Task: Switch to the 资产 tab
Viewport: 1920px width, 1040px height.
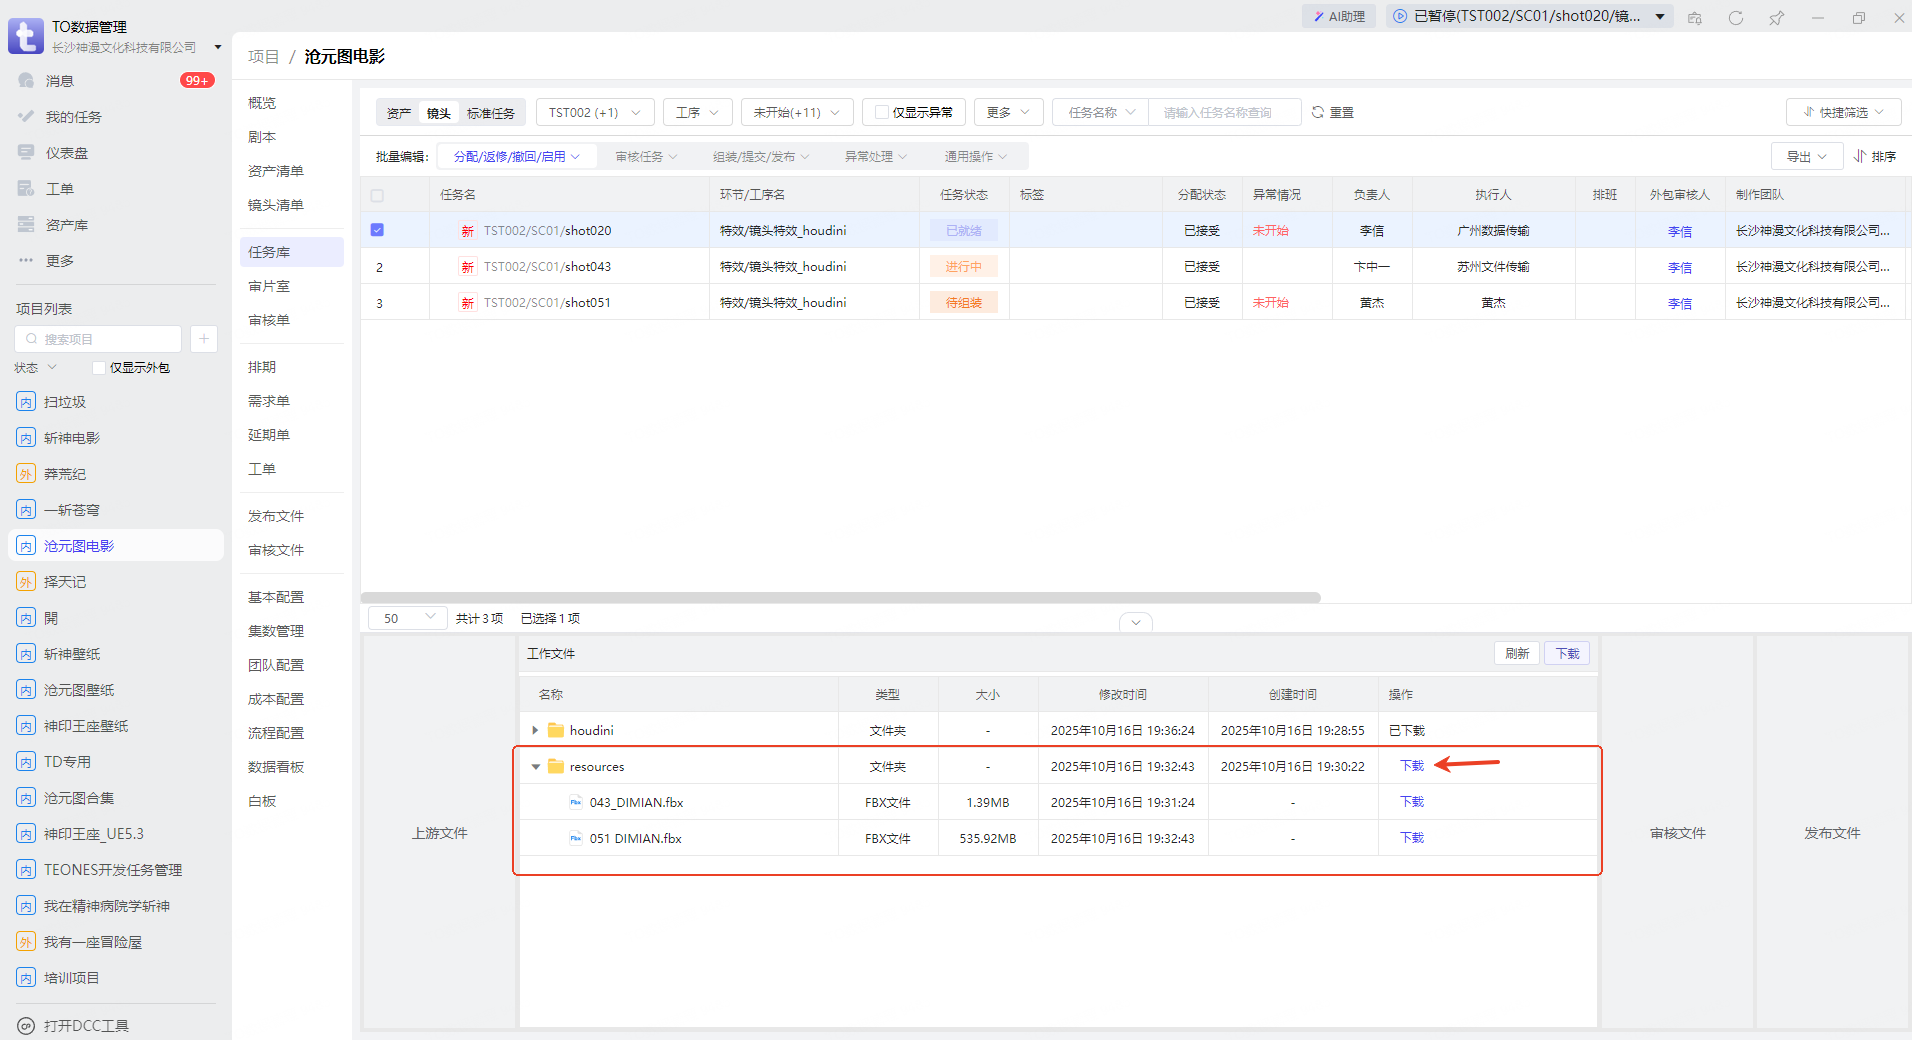Action: (x=399, y=113)
